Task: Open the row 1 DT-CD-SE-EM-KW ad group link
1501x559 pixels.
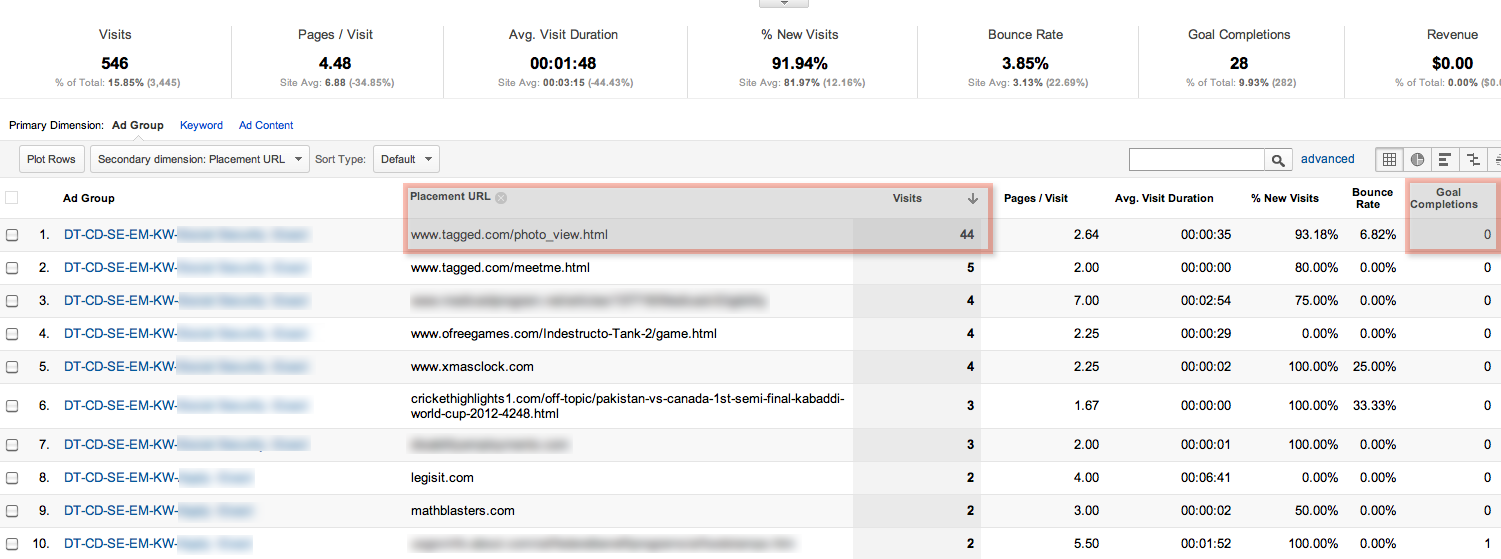Action: click(186, 235)
